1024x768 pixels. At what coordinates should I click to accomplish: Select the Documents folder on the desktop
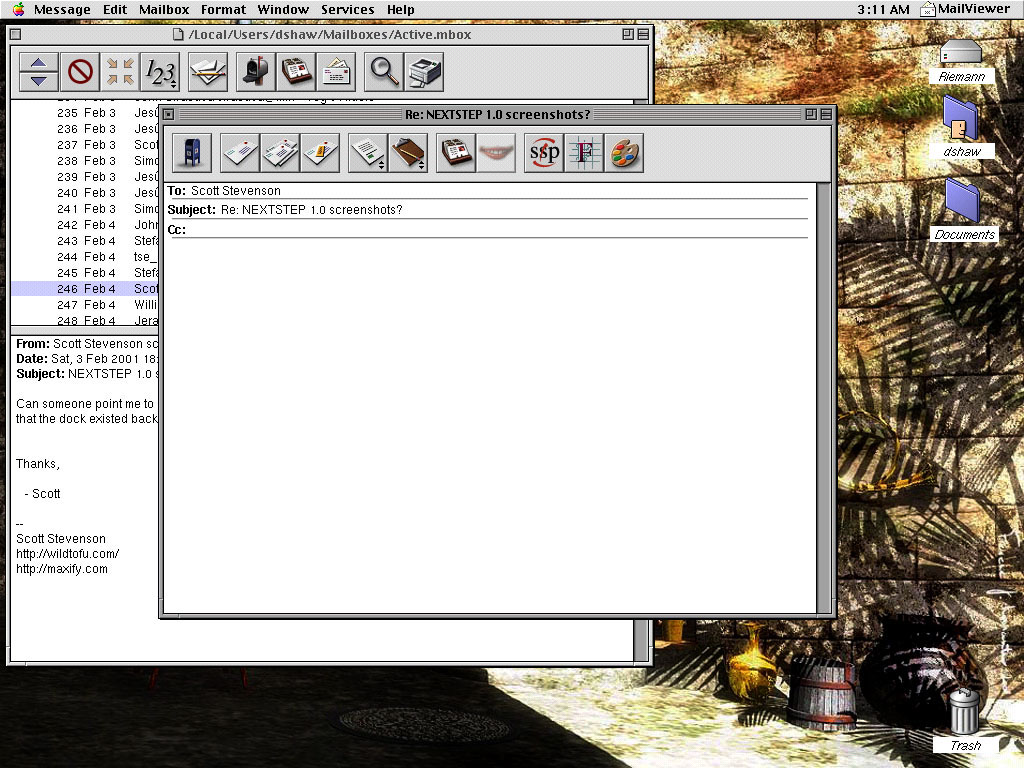(964, 210)
